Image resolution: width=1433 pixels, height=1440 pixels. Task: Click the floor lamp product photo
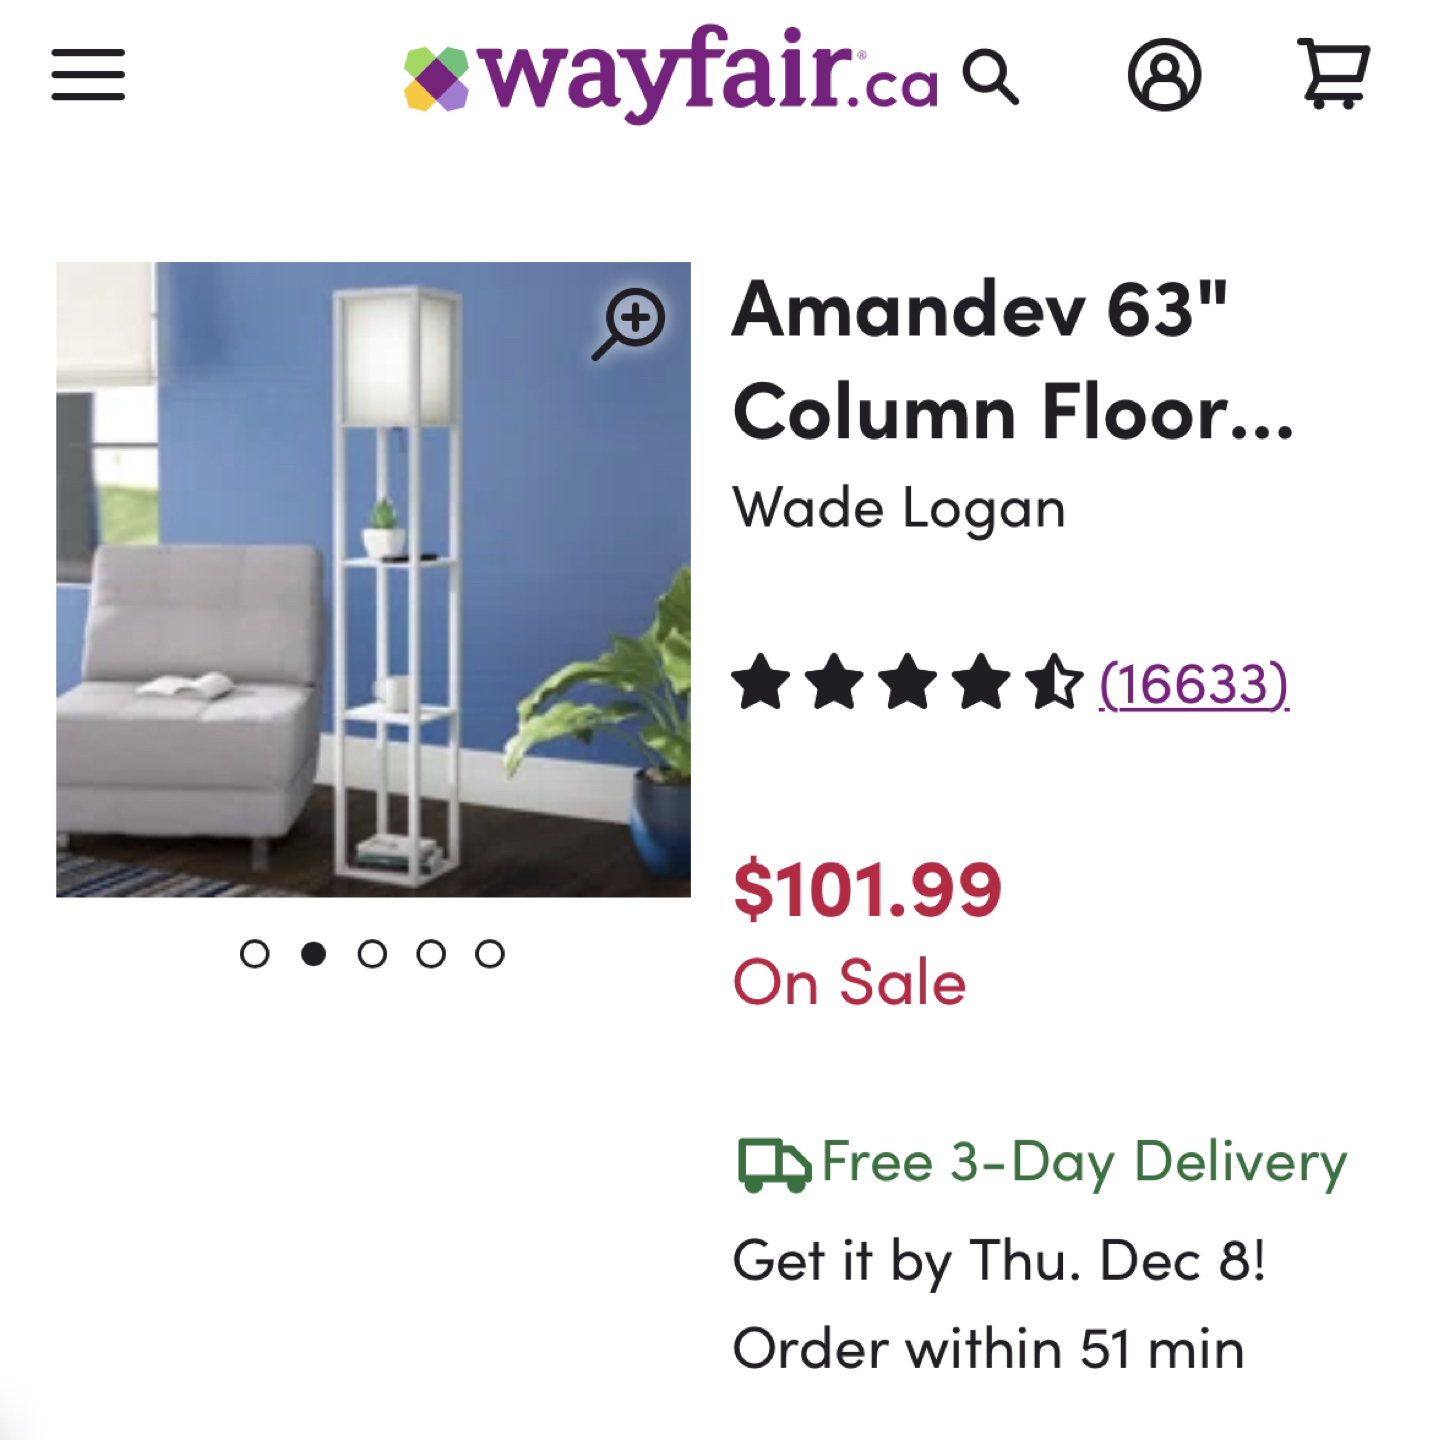pos(373,579)
